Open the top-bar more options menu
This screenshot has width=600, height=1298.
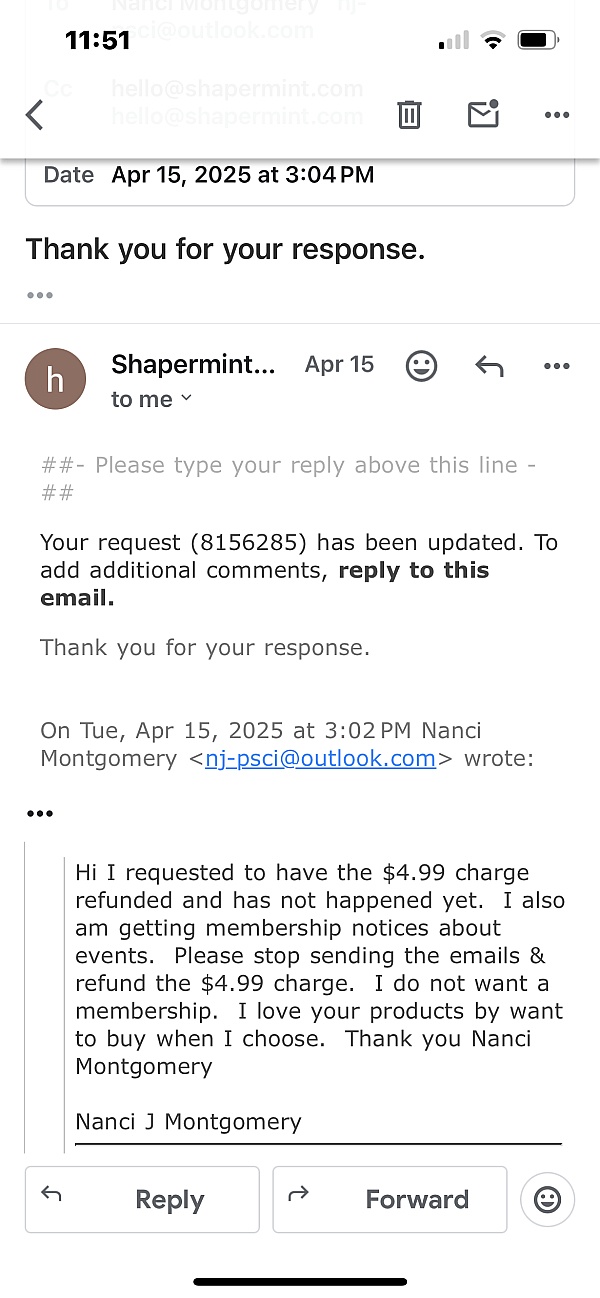click(x=557, y=115)
